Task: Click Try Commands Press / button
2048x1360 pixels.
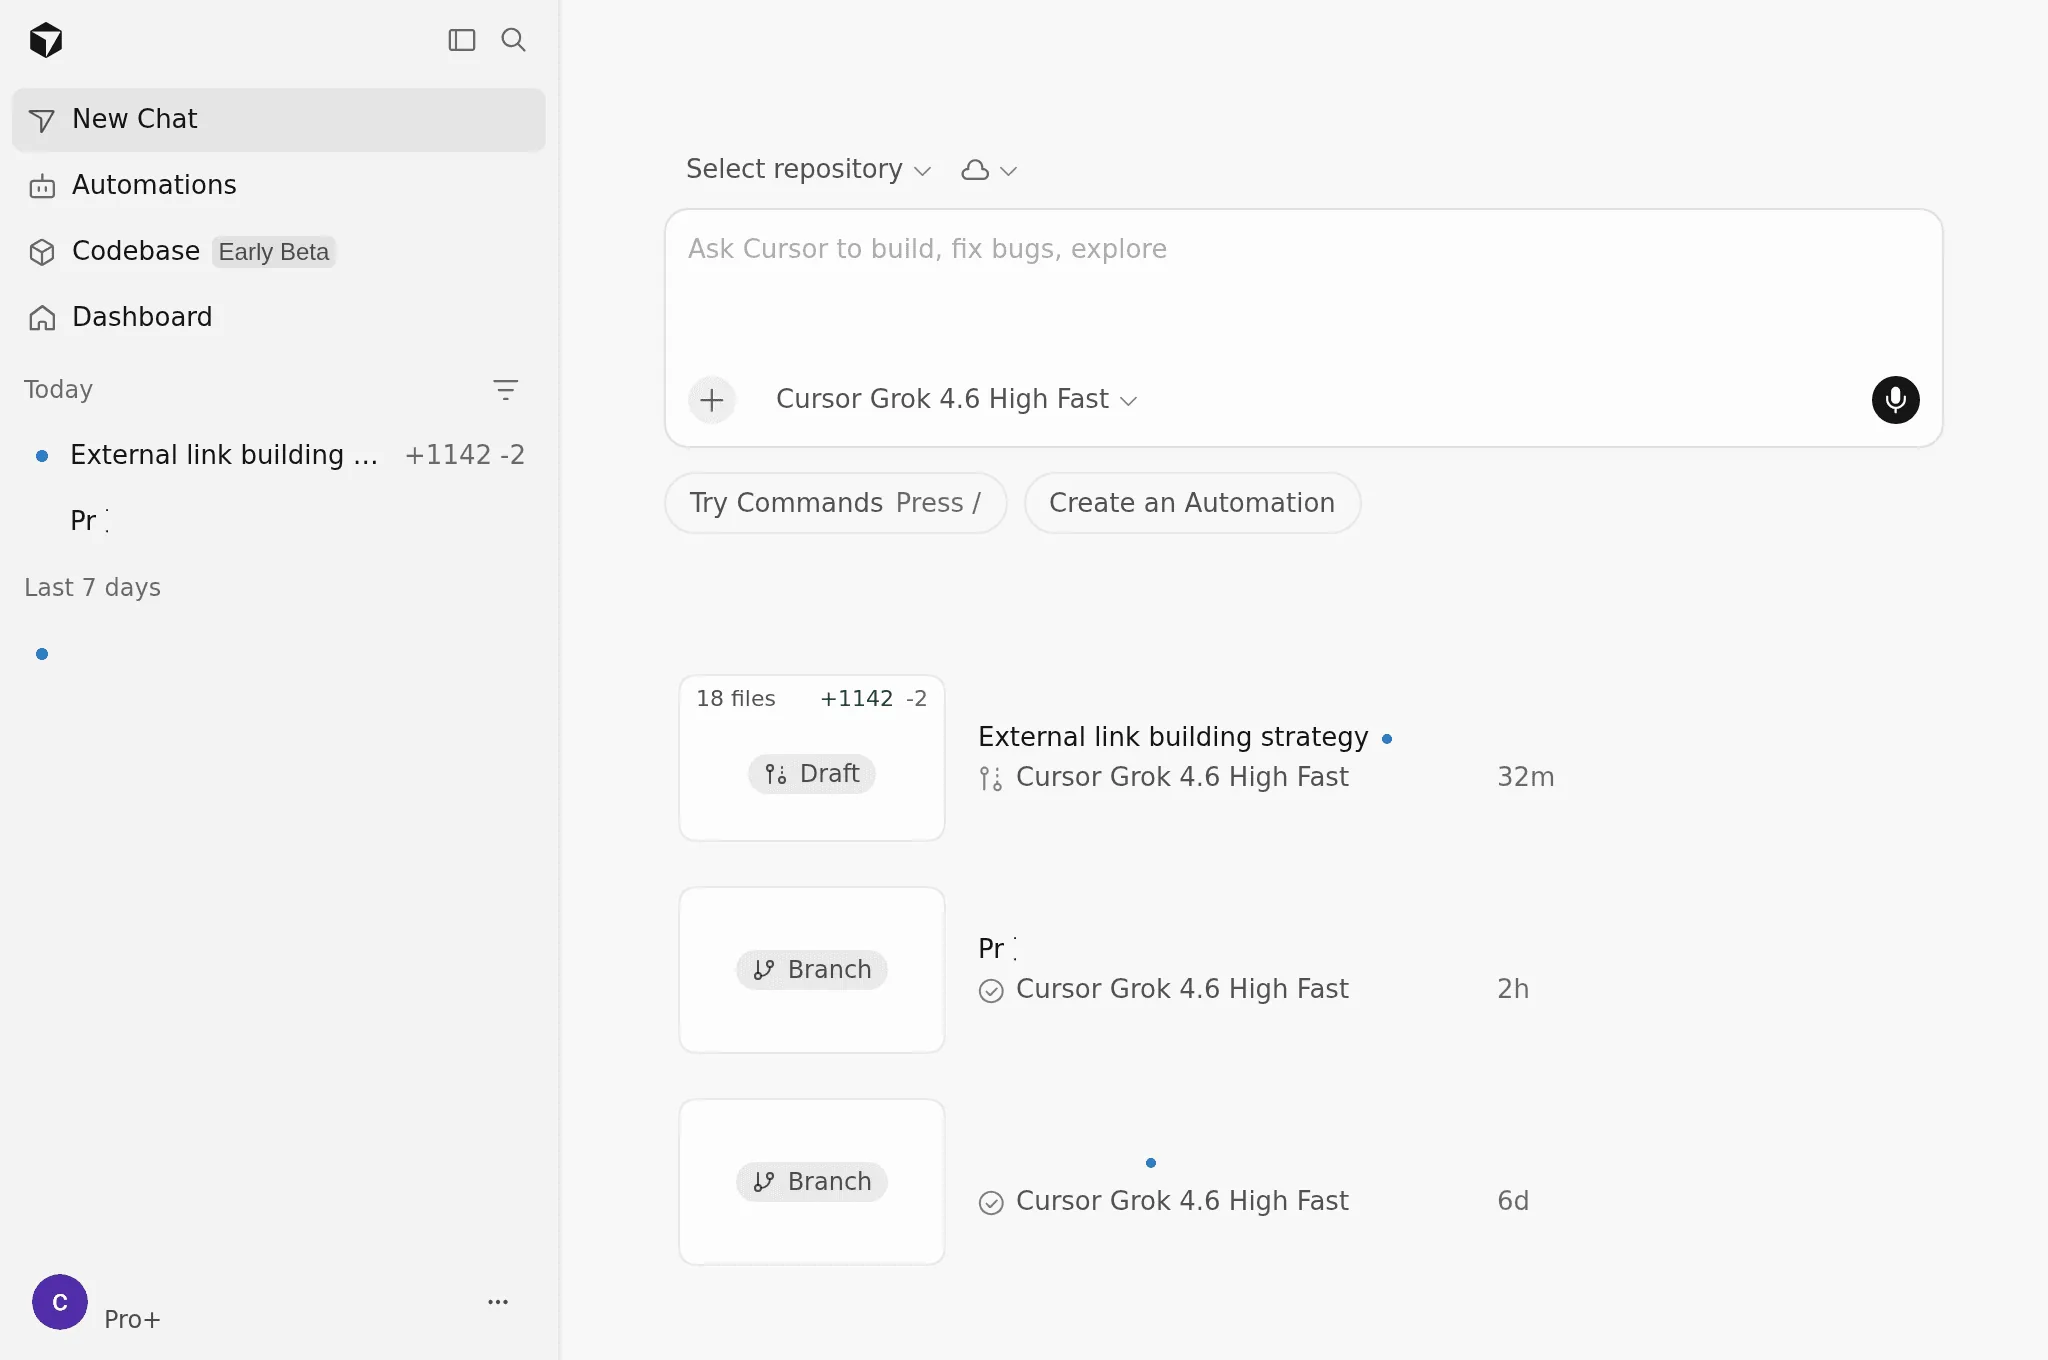Action: coord(835,503)
